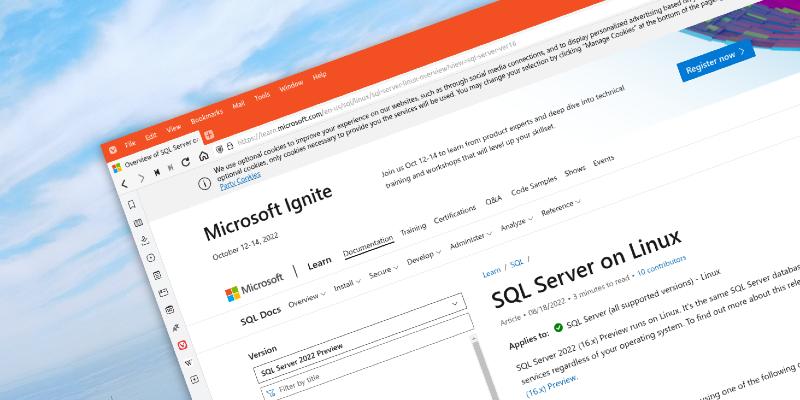Viewport: 800px width, 400px height.
Task: Open the Window menu
Action: [x=291, y=86]
